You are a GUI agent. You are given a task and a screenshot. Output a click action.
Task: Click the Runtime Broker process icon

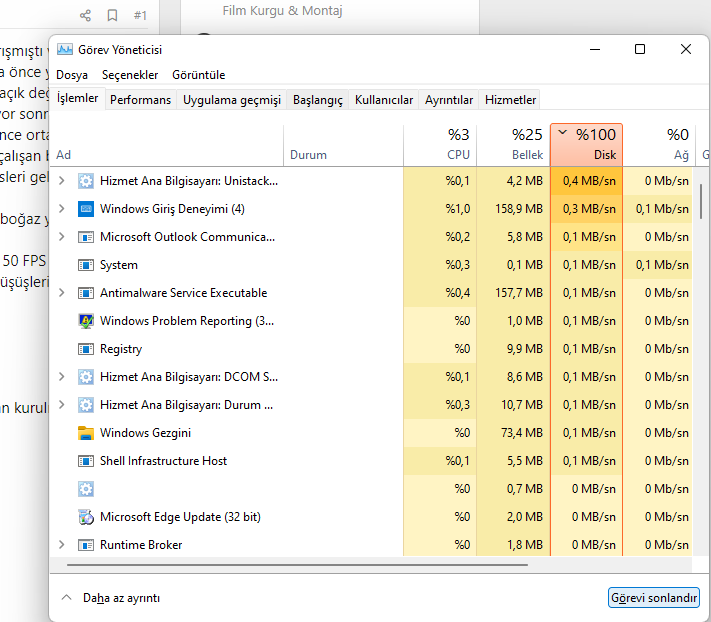(x=86, y=545)
